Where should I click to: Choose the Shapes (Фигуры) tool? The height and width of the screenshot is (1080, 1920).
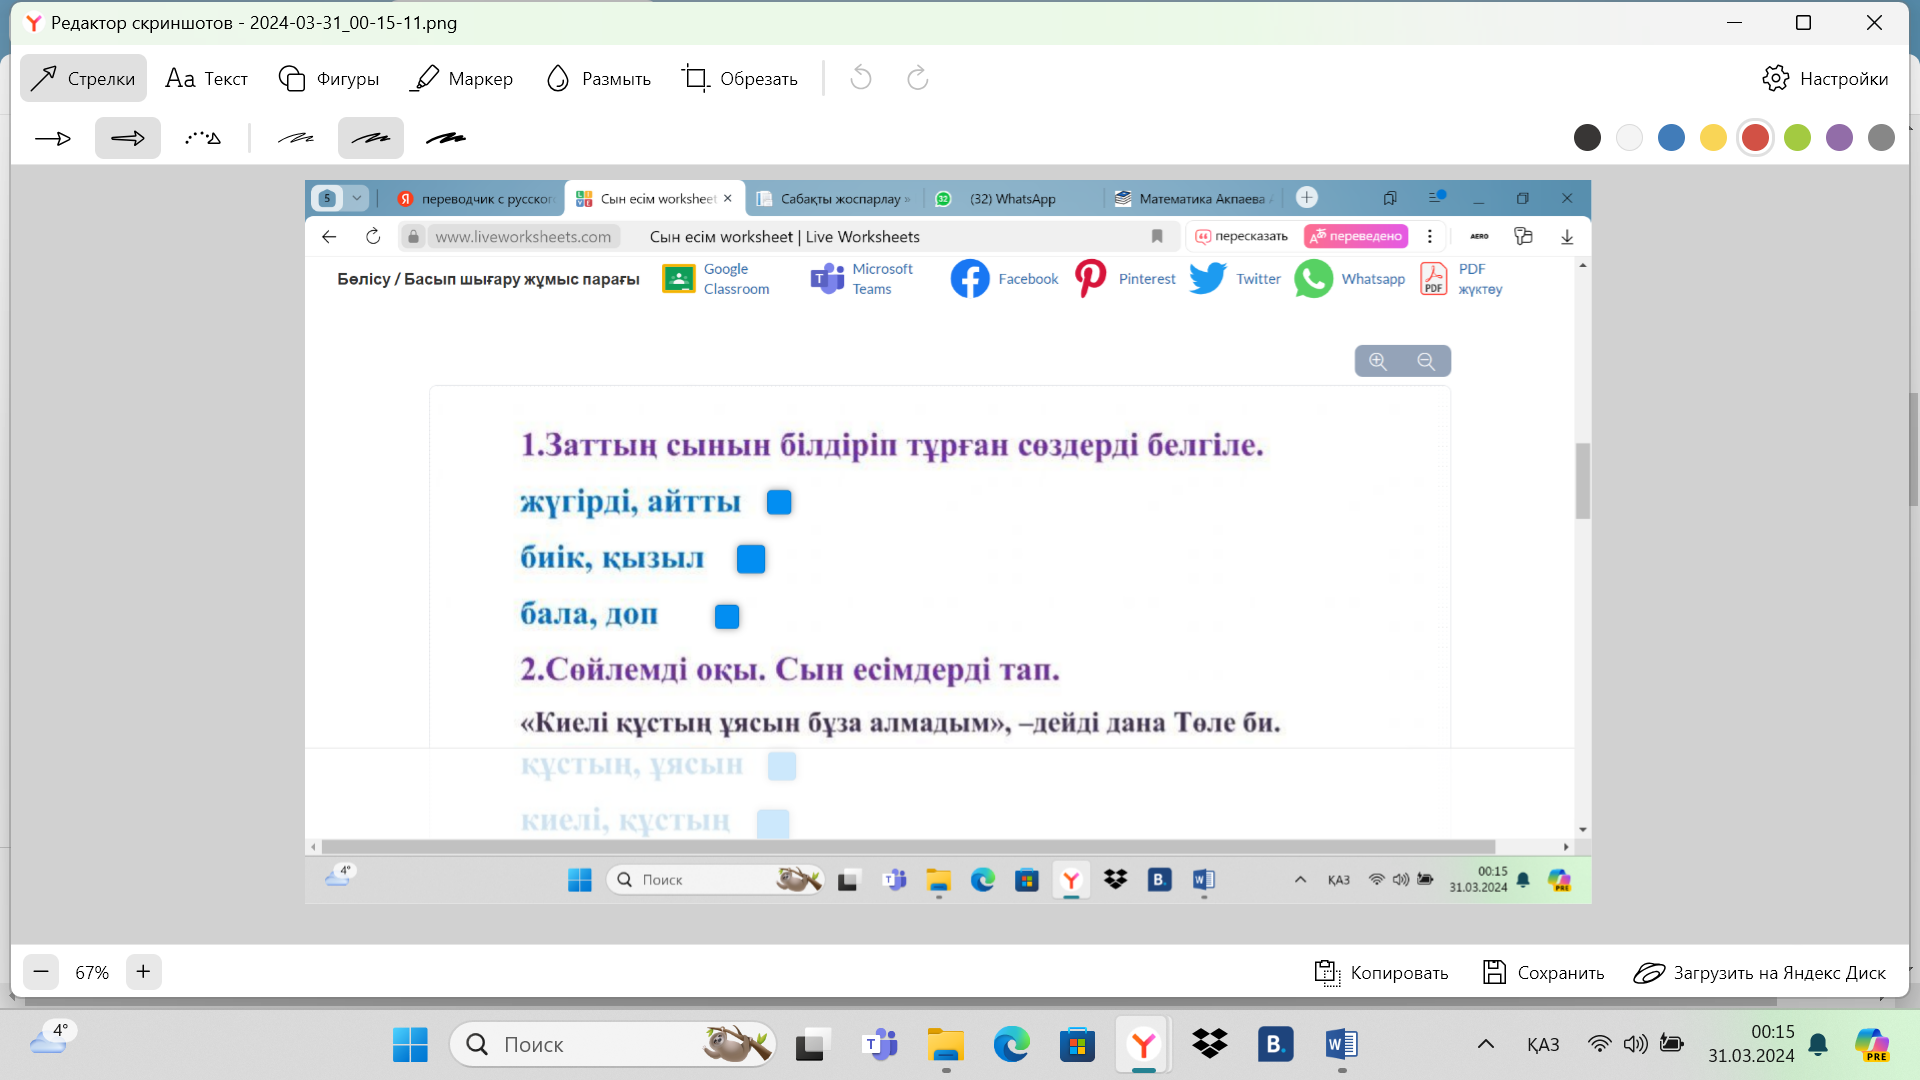tap(329, 78)
